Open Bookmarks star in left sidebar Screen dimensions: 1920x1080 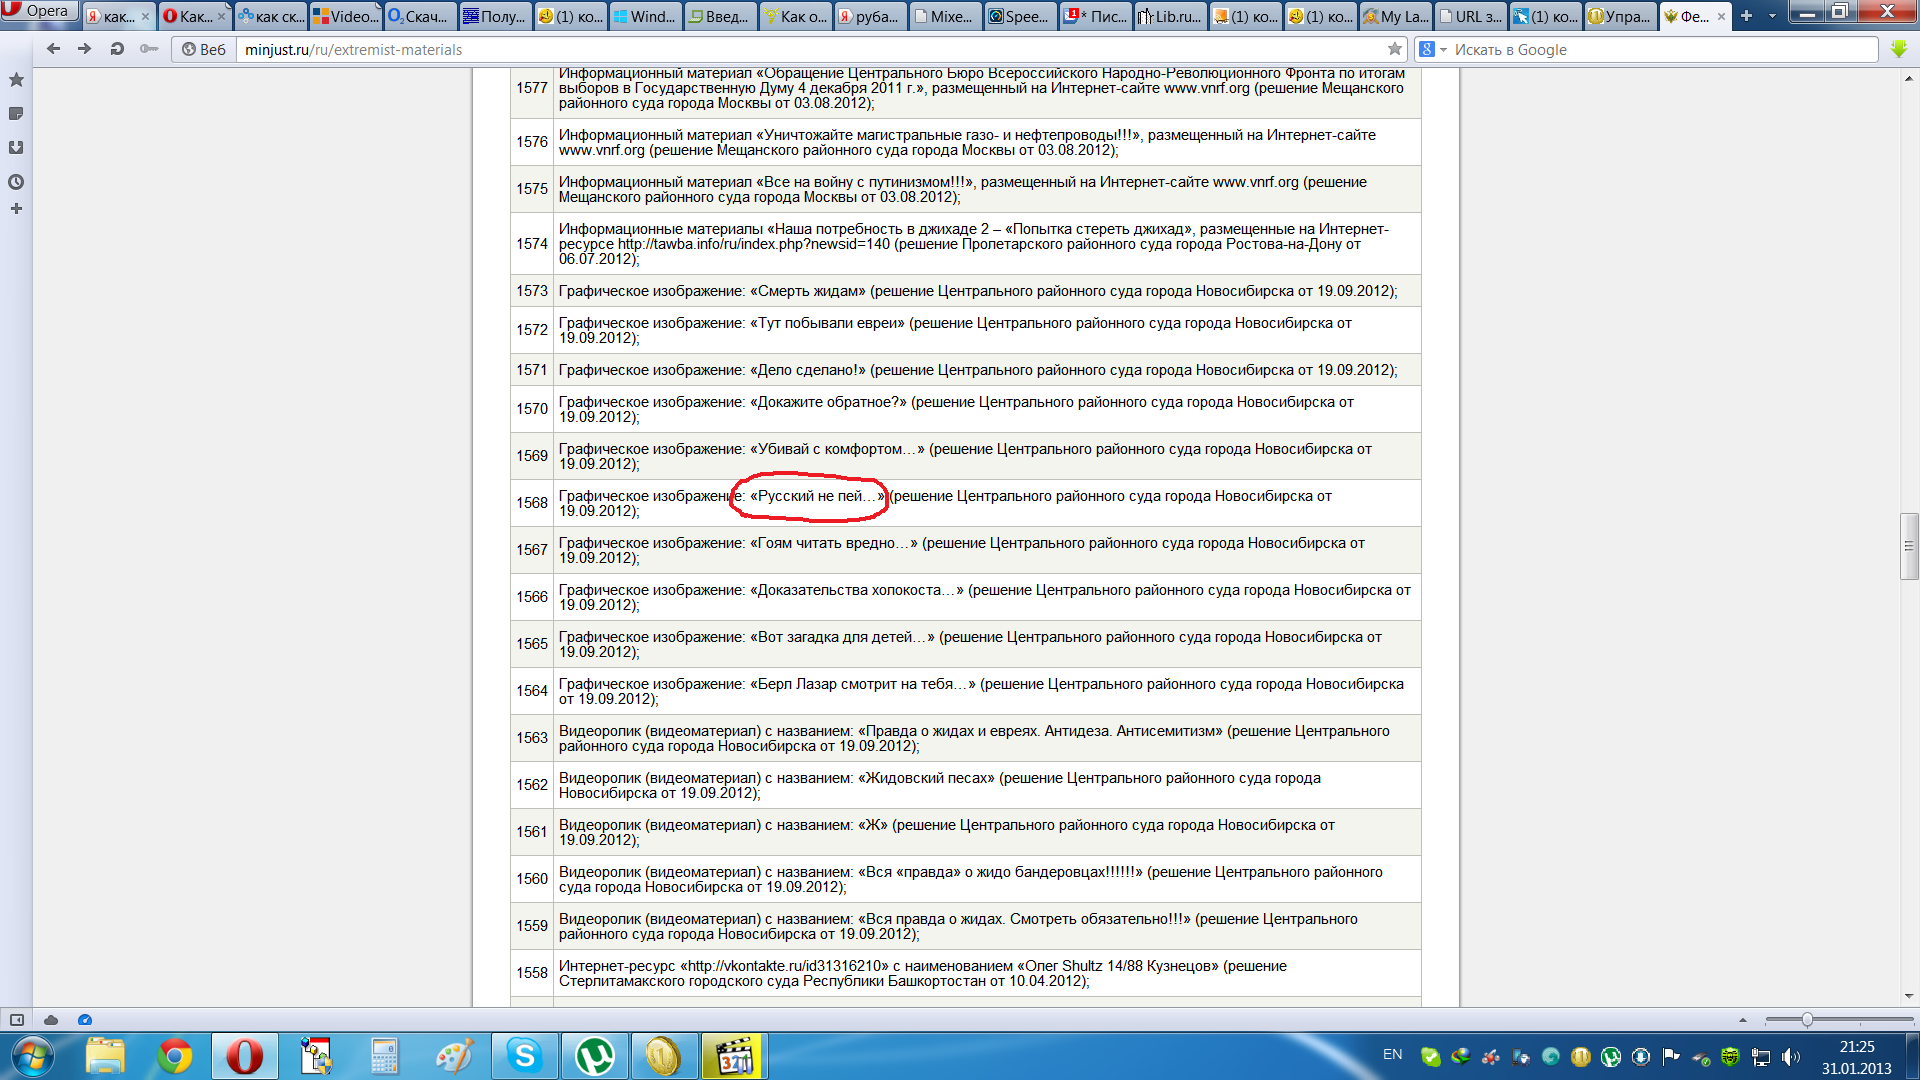[x=16, y=80]
